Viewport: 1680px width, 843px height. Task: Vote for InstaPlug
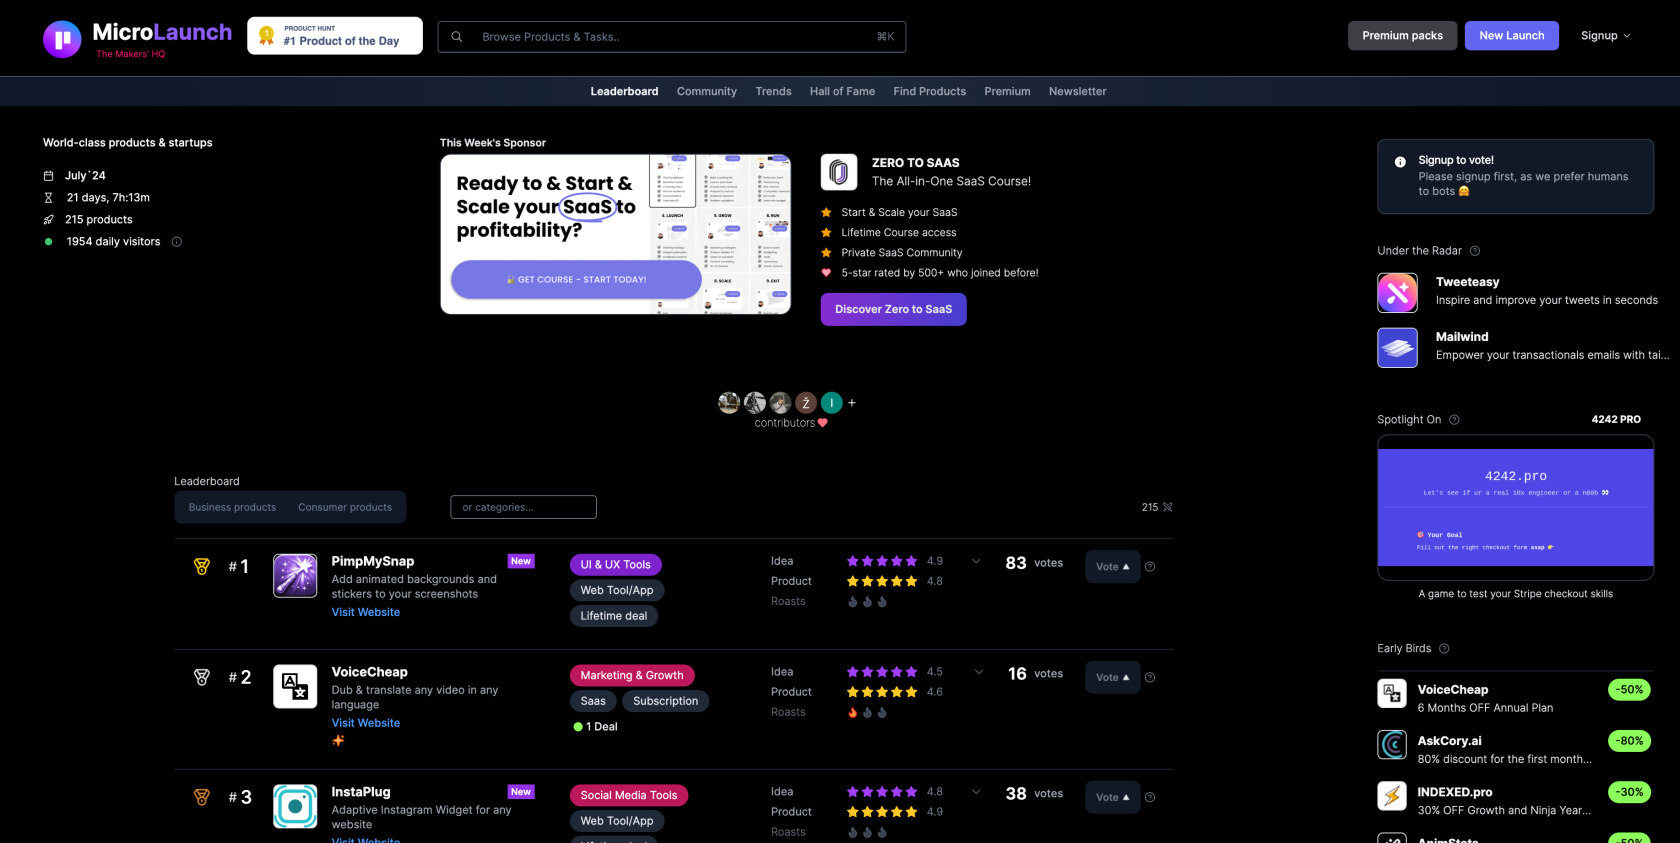coord(1112,797)
